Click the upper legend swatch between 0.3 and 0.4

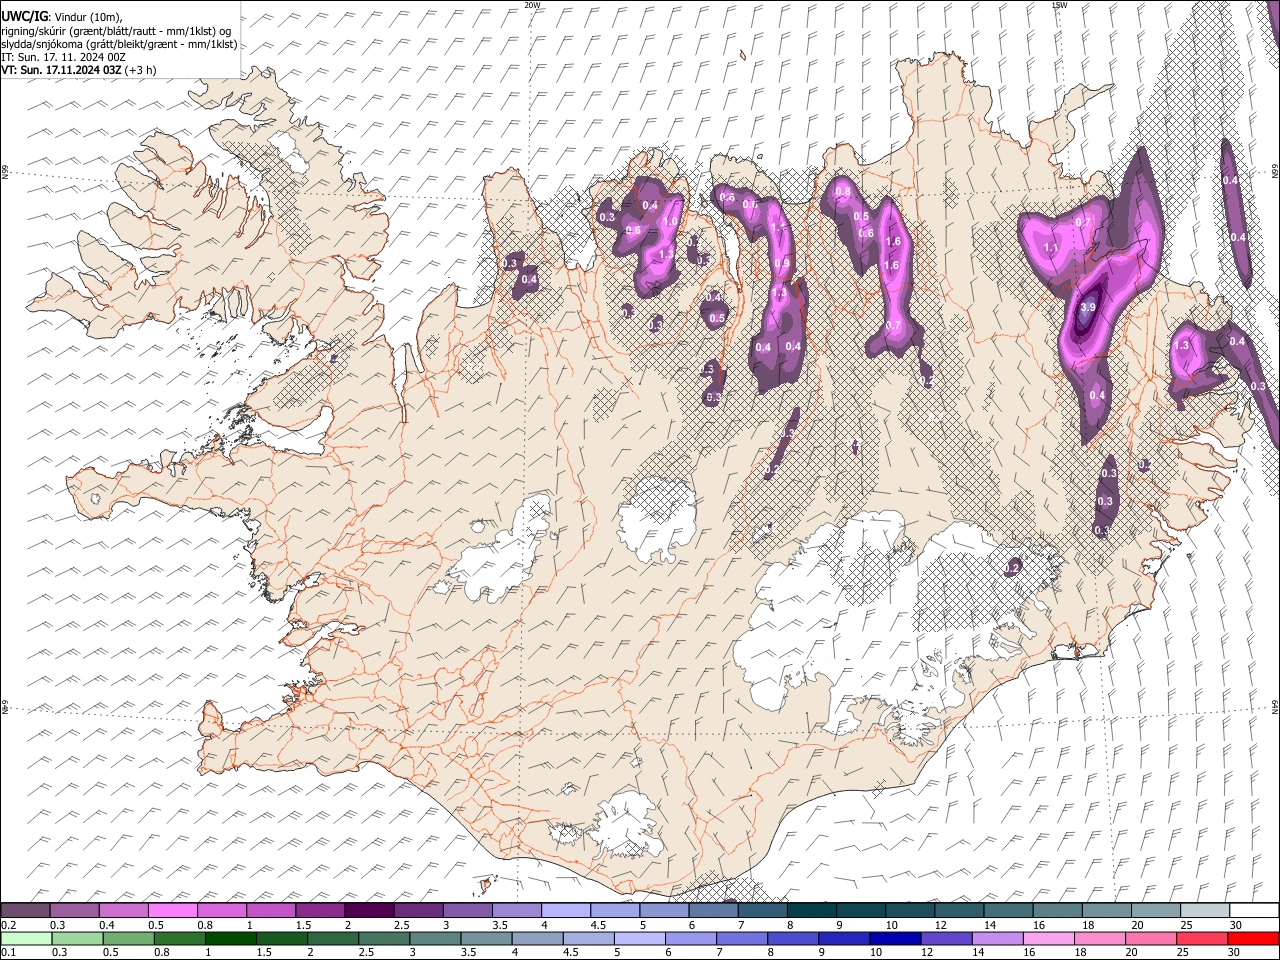[75, 911]
